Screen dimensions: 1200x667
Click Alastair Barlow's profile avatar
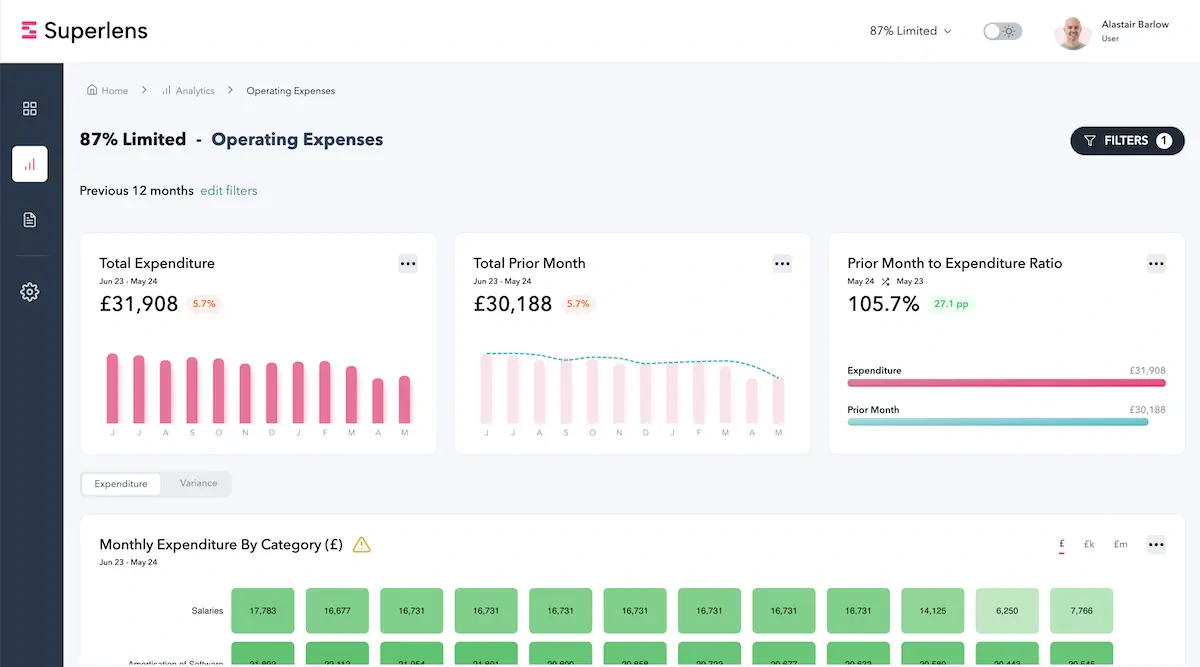(x=1072, y=32)
